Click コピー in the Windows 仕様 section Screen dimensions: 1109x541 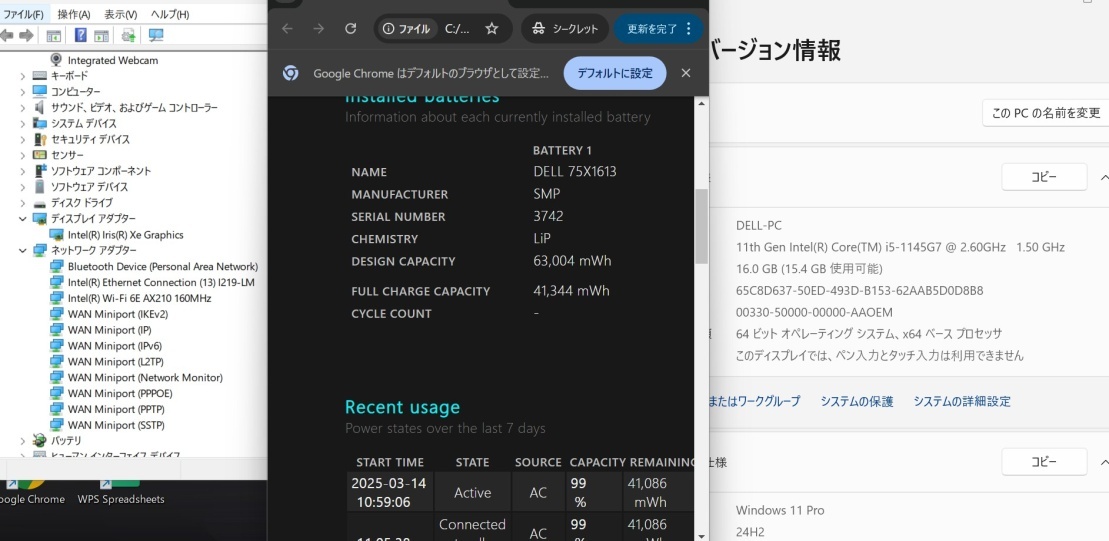1044,462
